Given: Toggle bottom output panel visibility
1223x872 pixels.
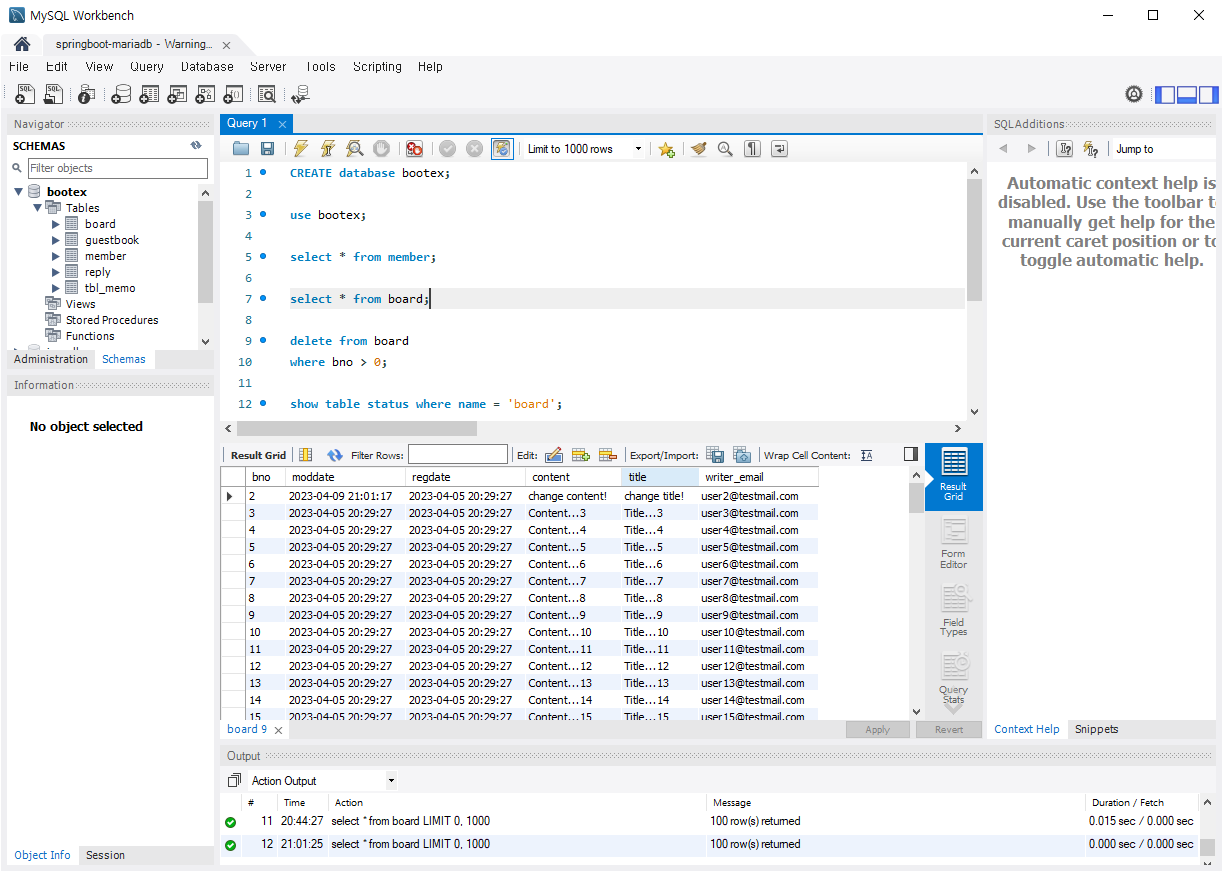Looking at the screenshot, I should click(1187, 95).
